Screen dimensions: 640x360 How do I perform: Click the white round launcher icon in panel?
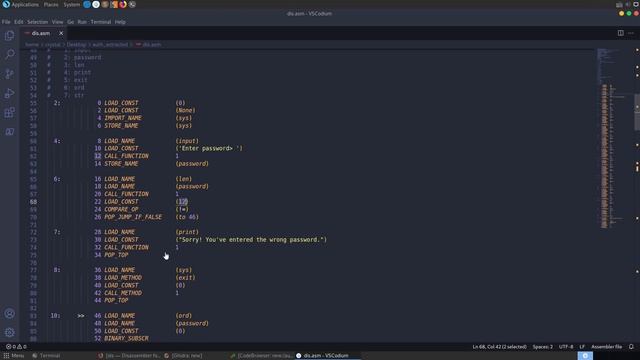click(x=96, y=4)
